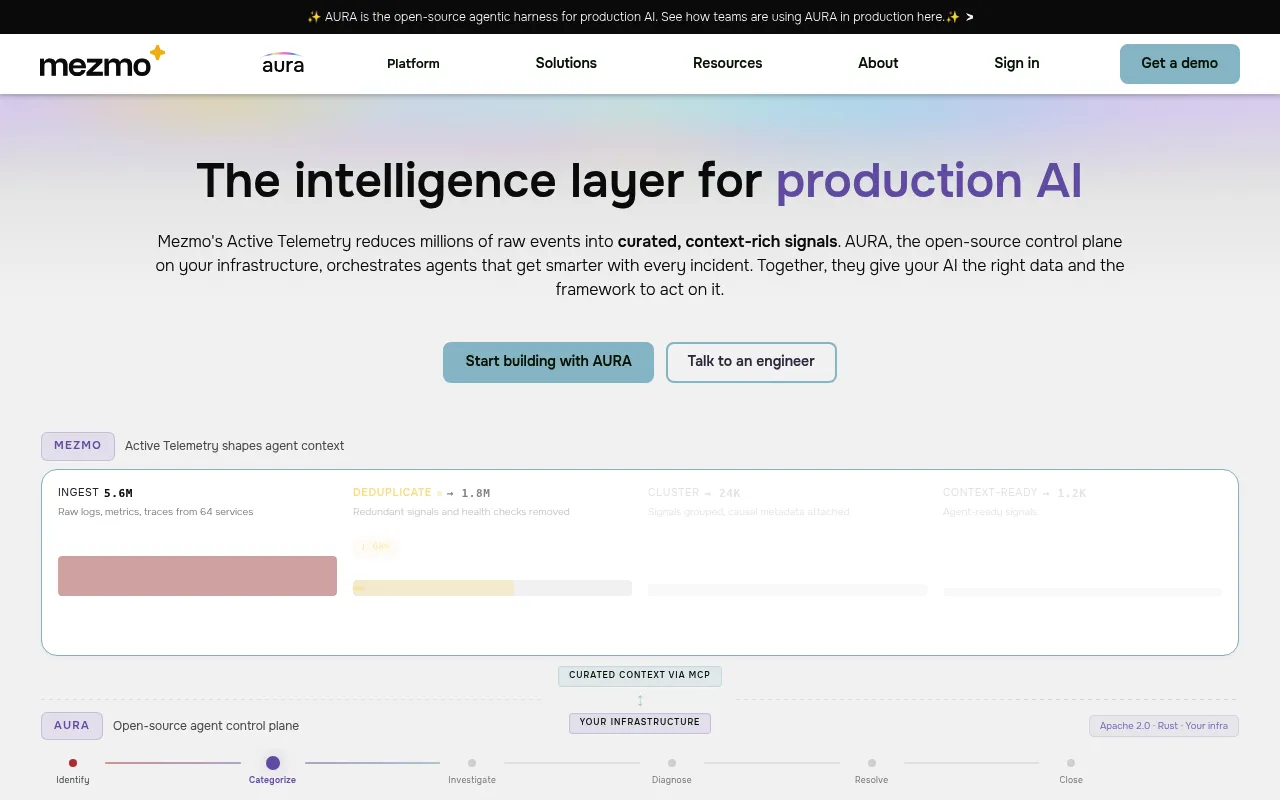
Task: Select the Categorize step marker
Action: pos(273,763)
